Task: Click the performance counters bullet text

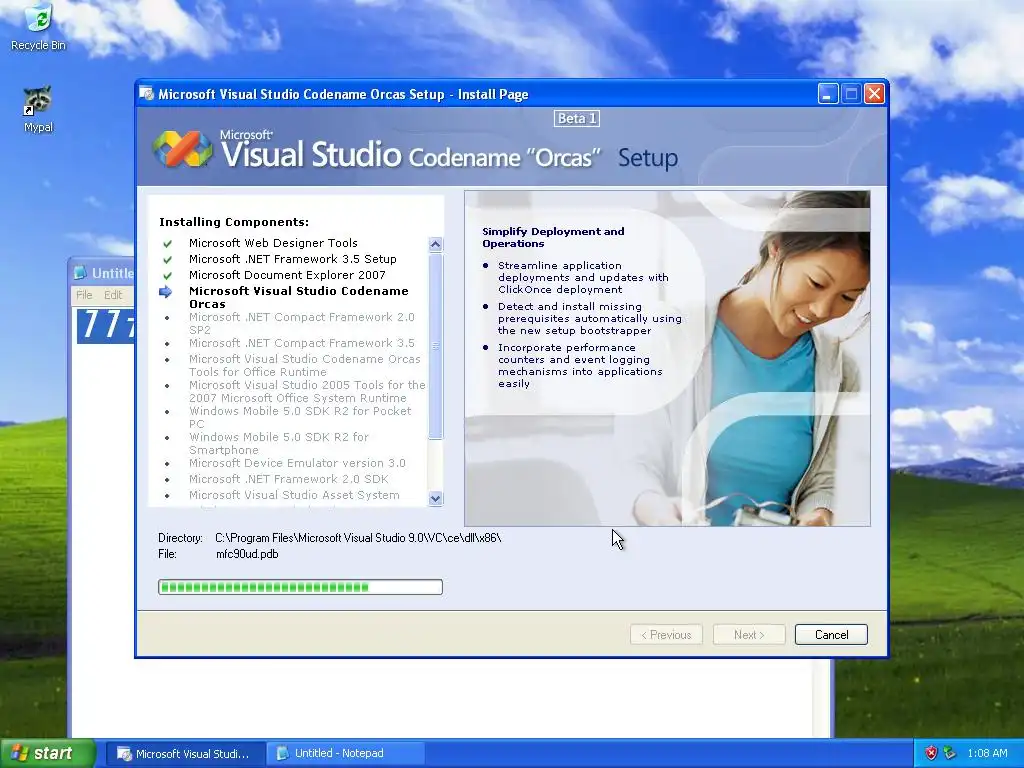Action: [580, 366]
